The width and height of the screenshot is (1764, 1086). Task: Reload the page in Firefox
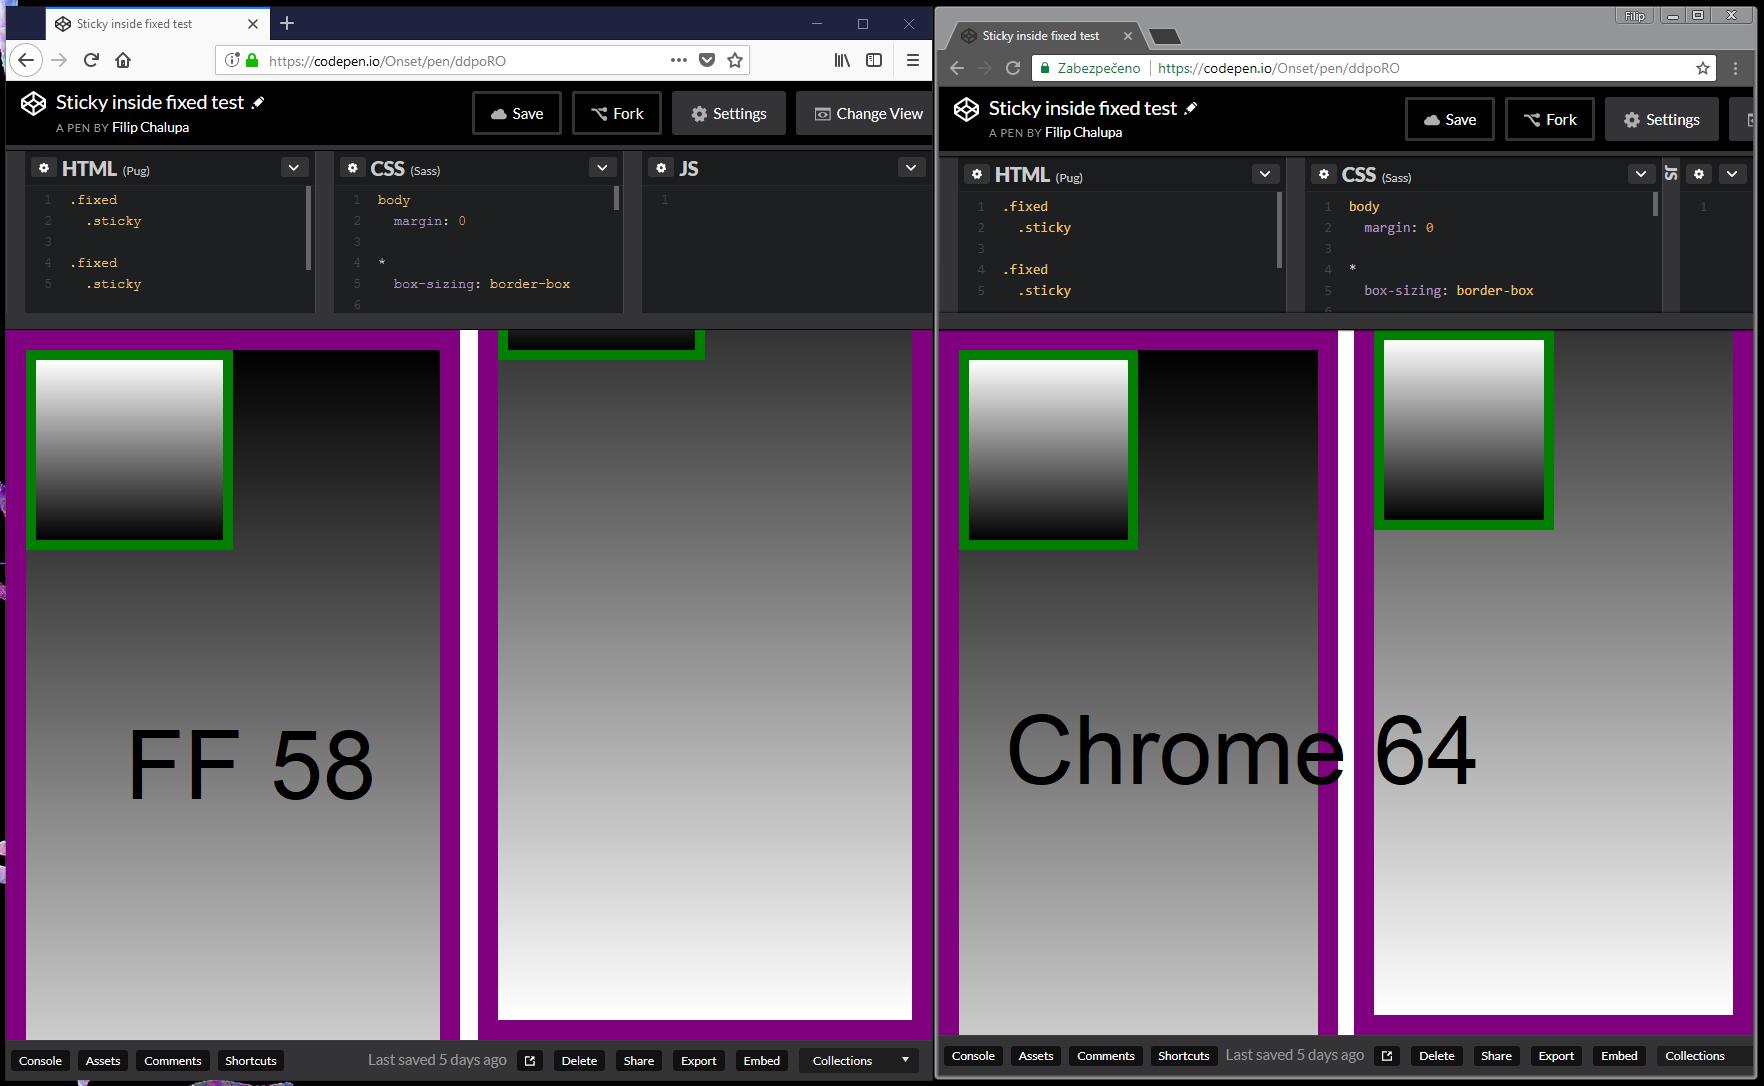pyautogui.click(x=91, y=60)
